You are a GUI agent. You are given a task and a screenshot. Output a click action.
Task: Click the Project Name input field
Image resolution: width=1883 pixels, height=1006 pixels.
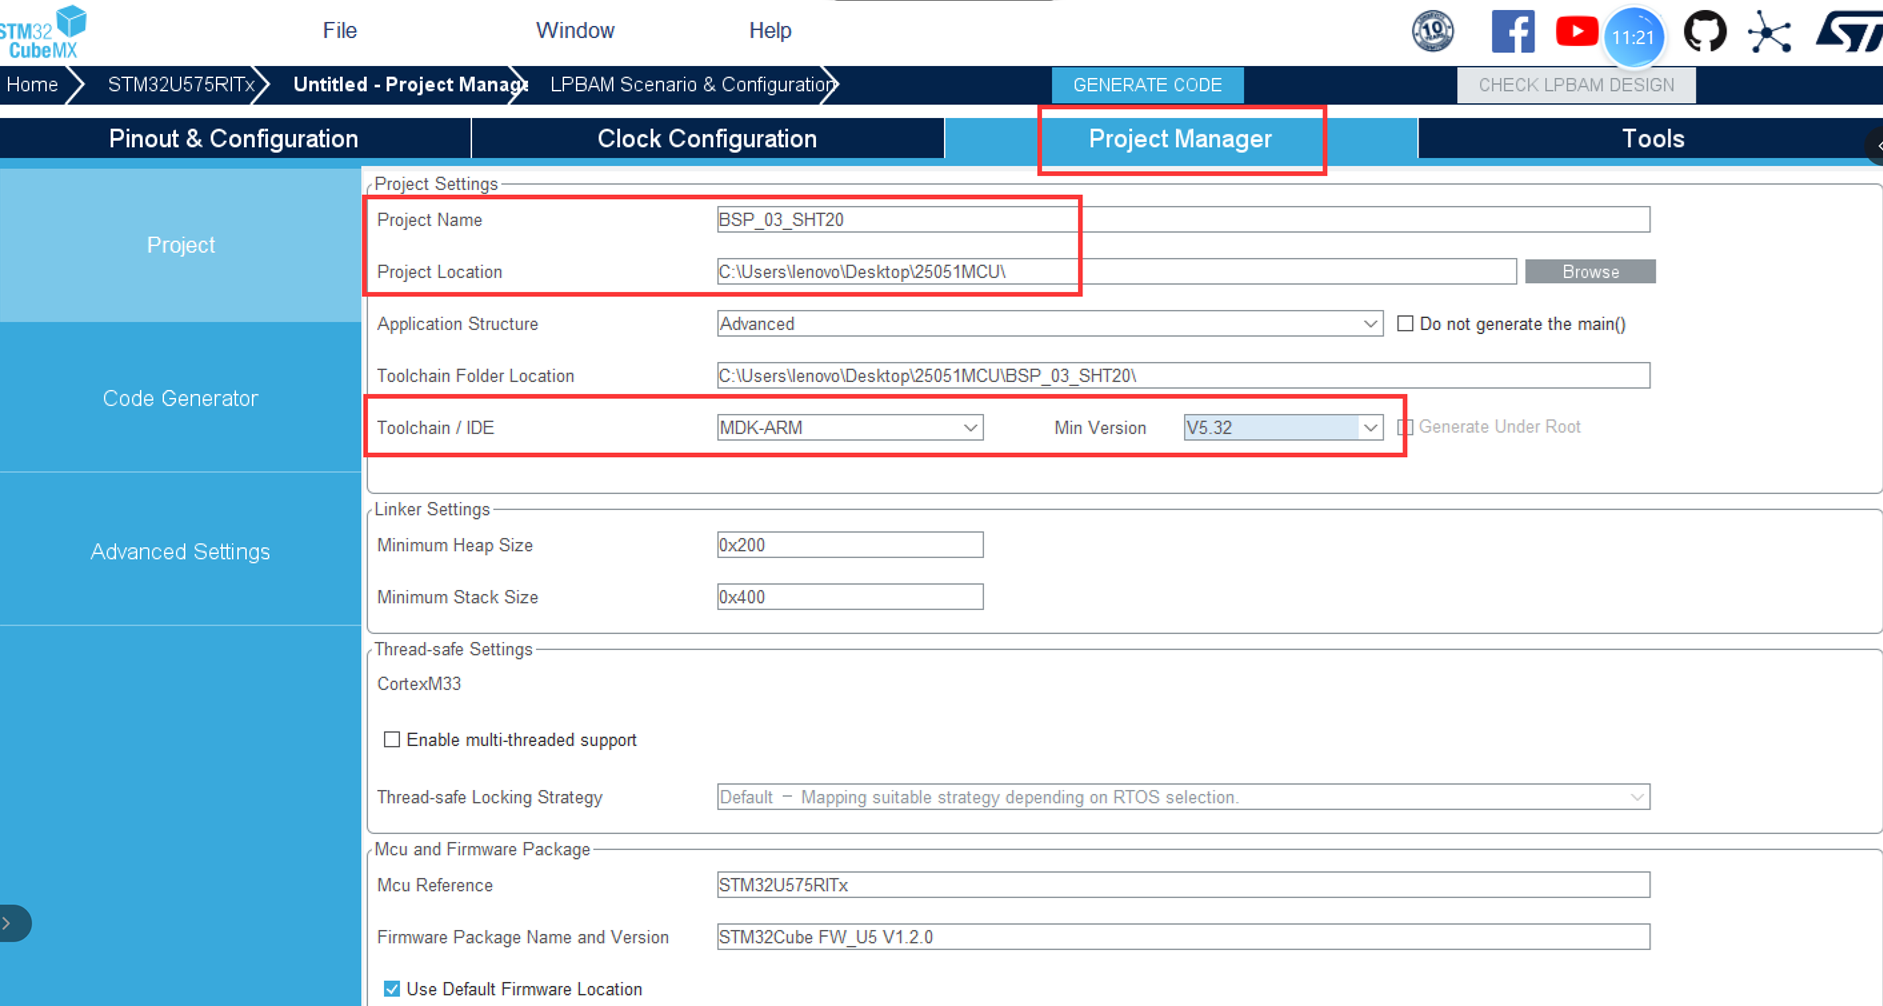1183,220
